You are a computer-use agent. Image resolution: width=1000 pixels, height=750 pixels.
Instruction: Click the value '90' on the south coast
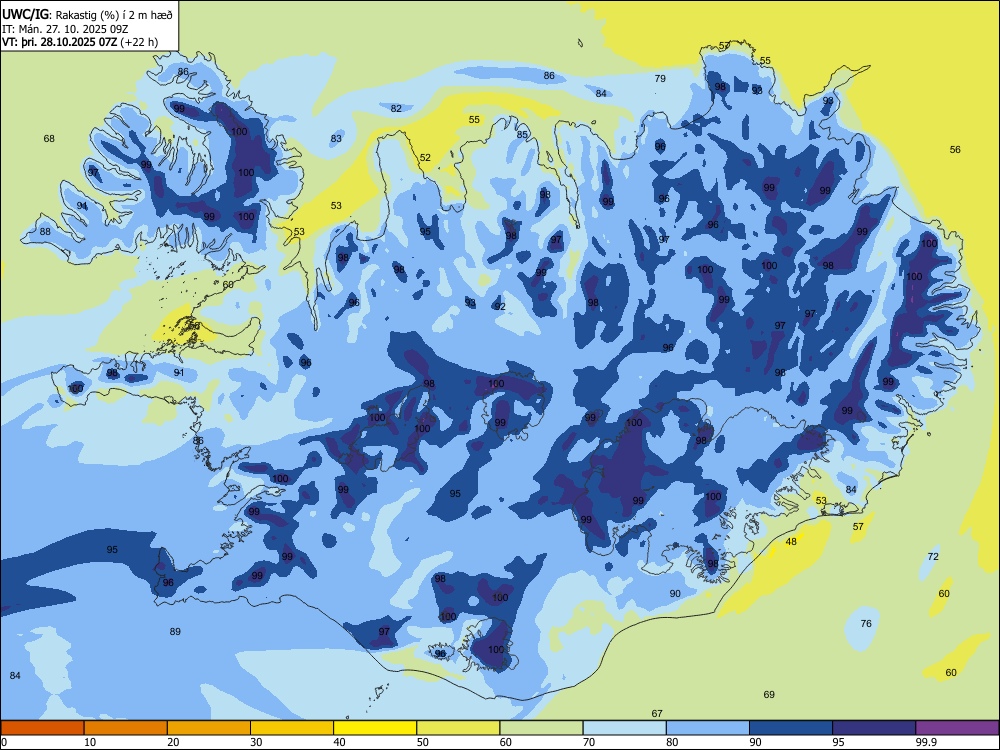pos(675,593)
